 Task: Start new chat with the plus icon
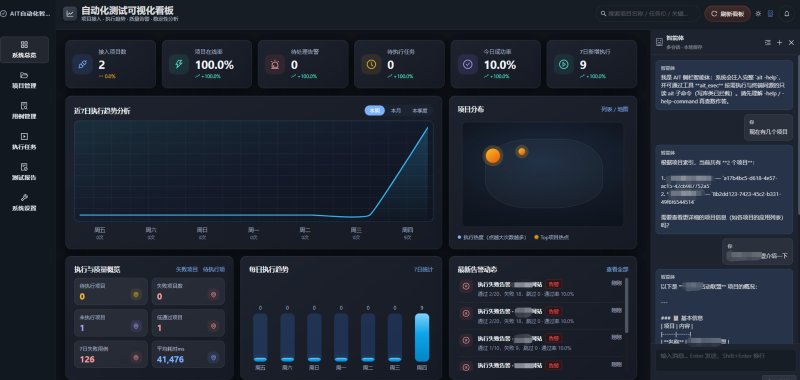coord(780,43)
